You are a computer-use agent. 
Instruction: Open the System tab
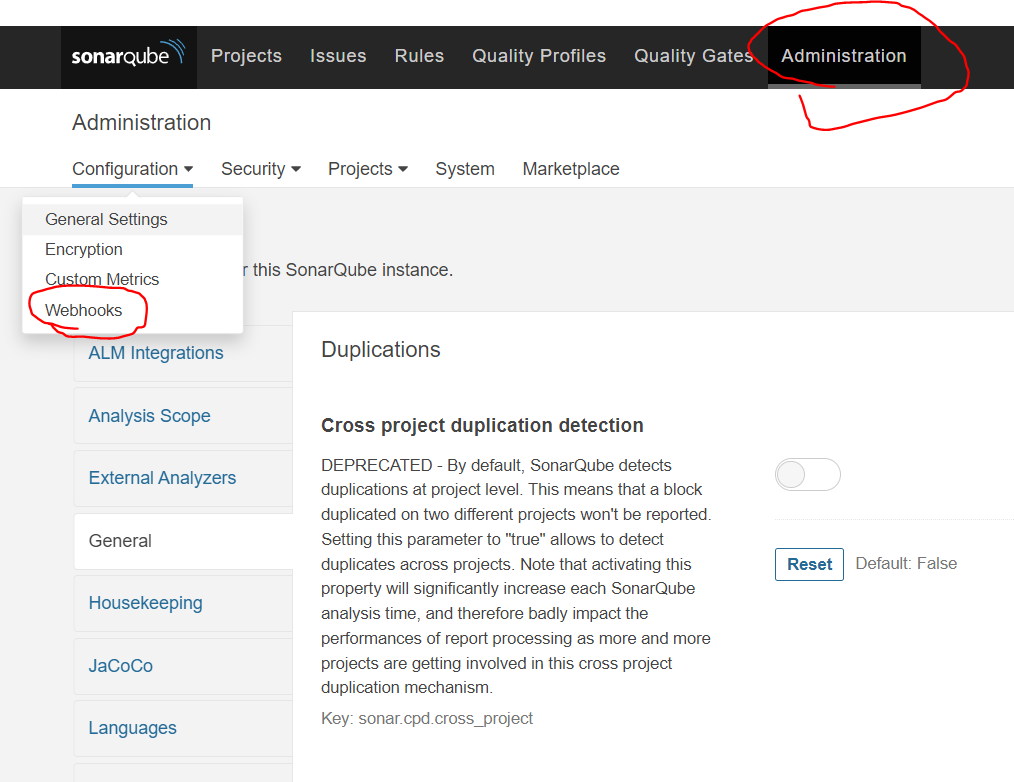[x=465, y=169]
